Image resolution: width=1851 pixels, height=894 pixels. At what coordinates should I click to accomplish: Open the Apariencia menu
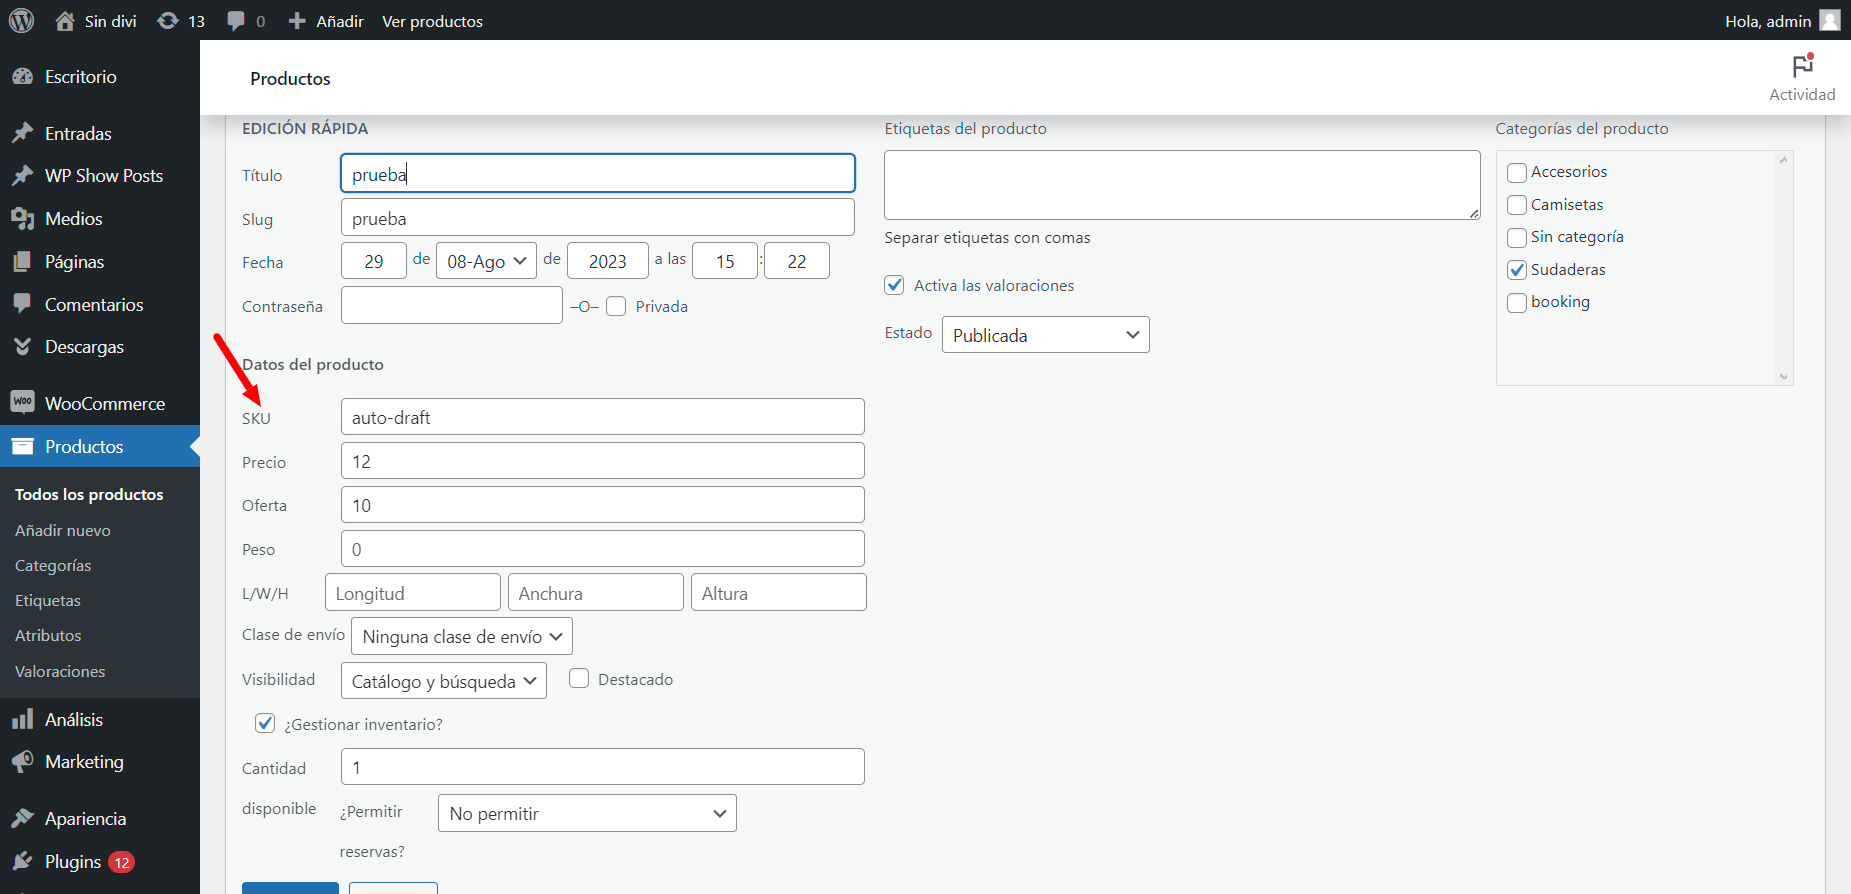100,818
